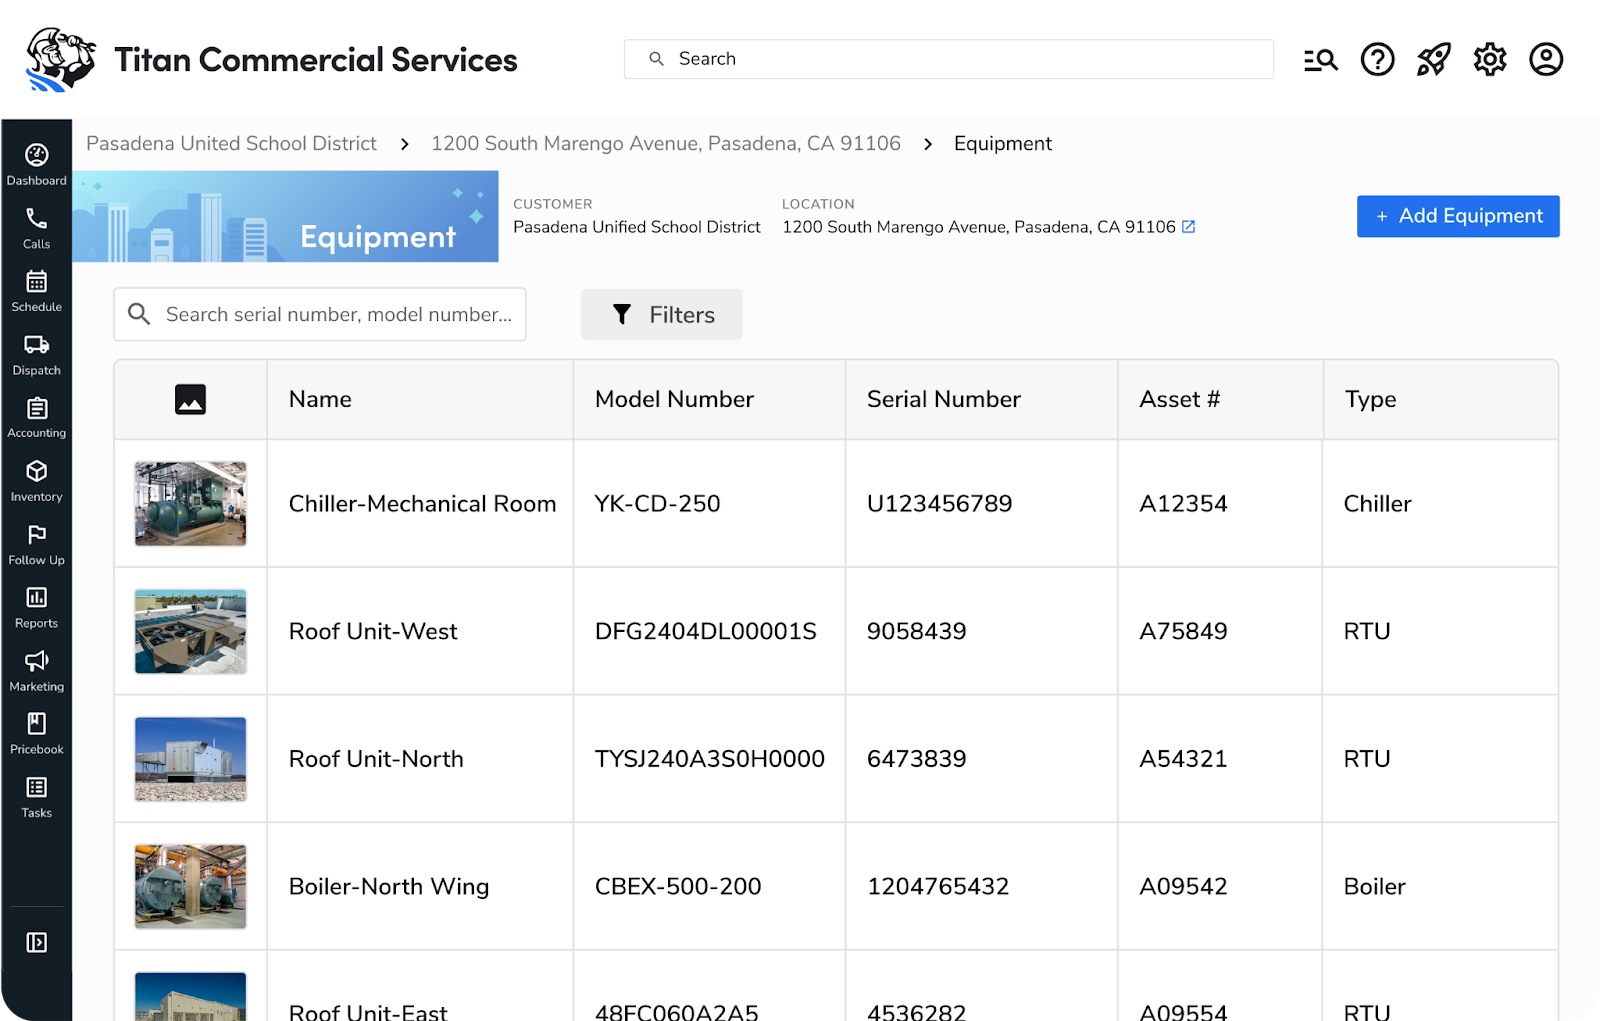
Task: Select the Equipment breadcrumb
Action: click(1003, 143)
